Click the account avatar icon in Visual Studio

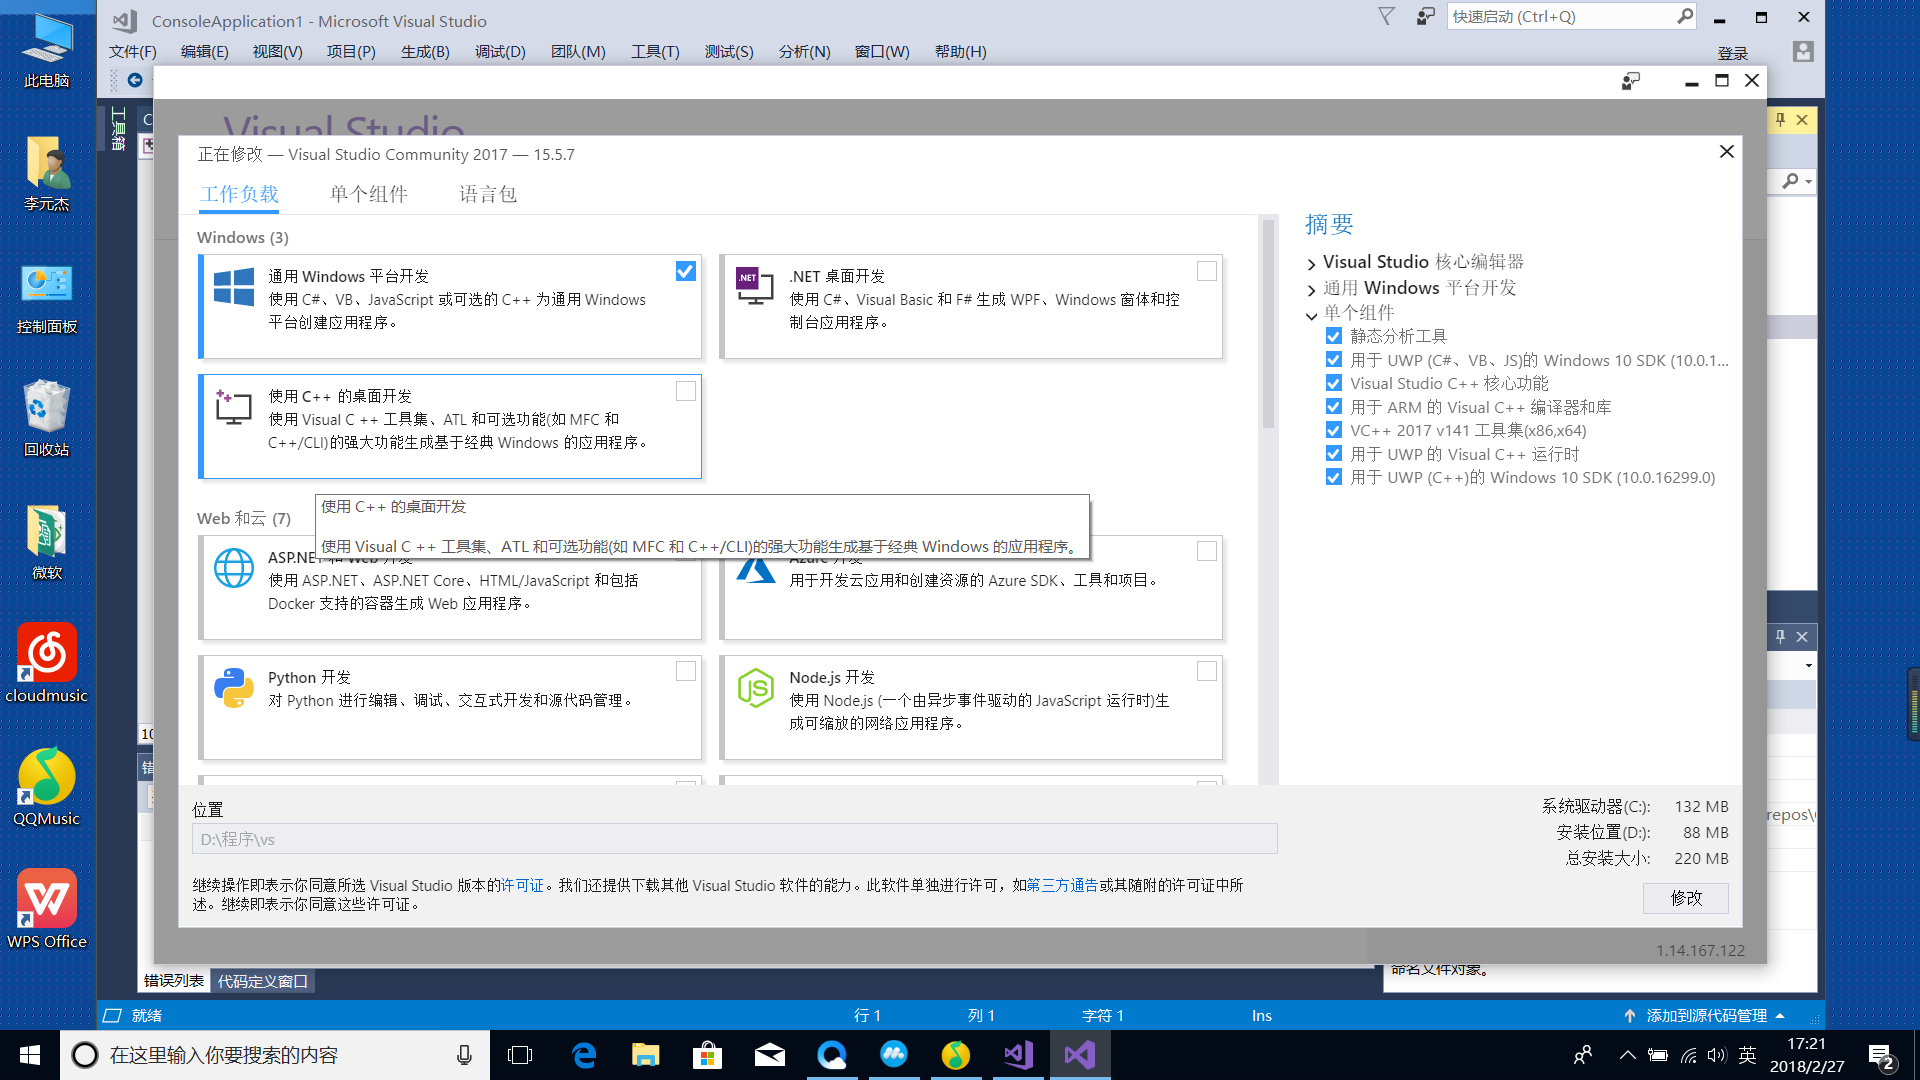point(1803,51)
